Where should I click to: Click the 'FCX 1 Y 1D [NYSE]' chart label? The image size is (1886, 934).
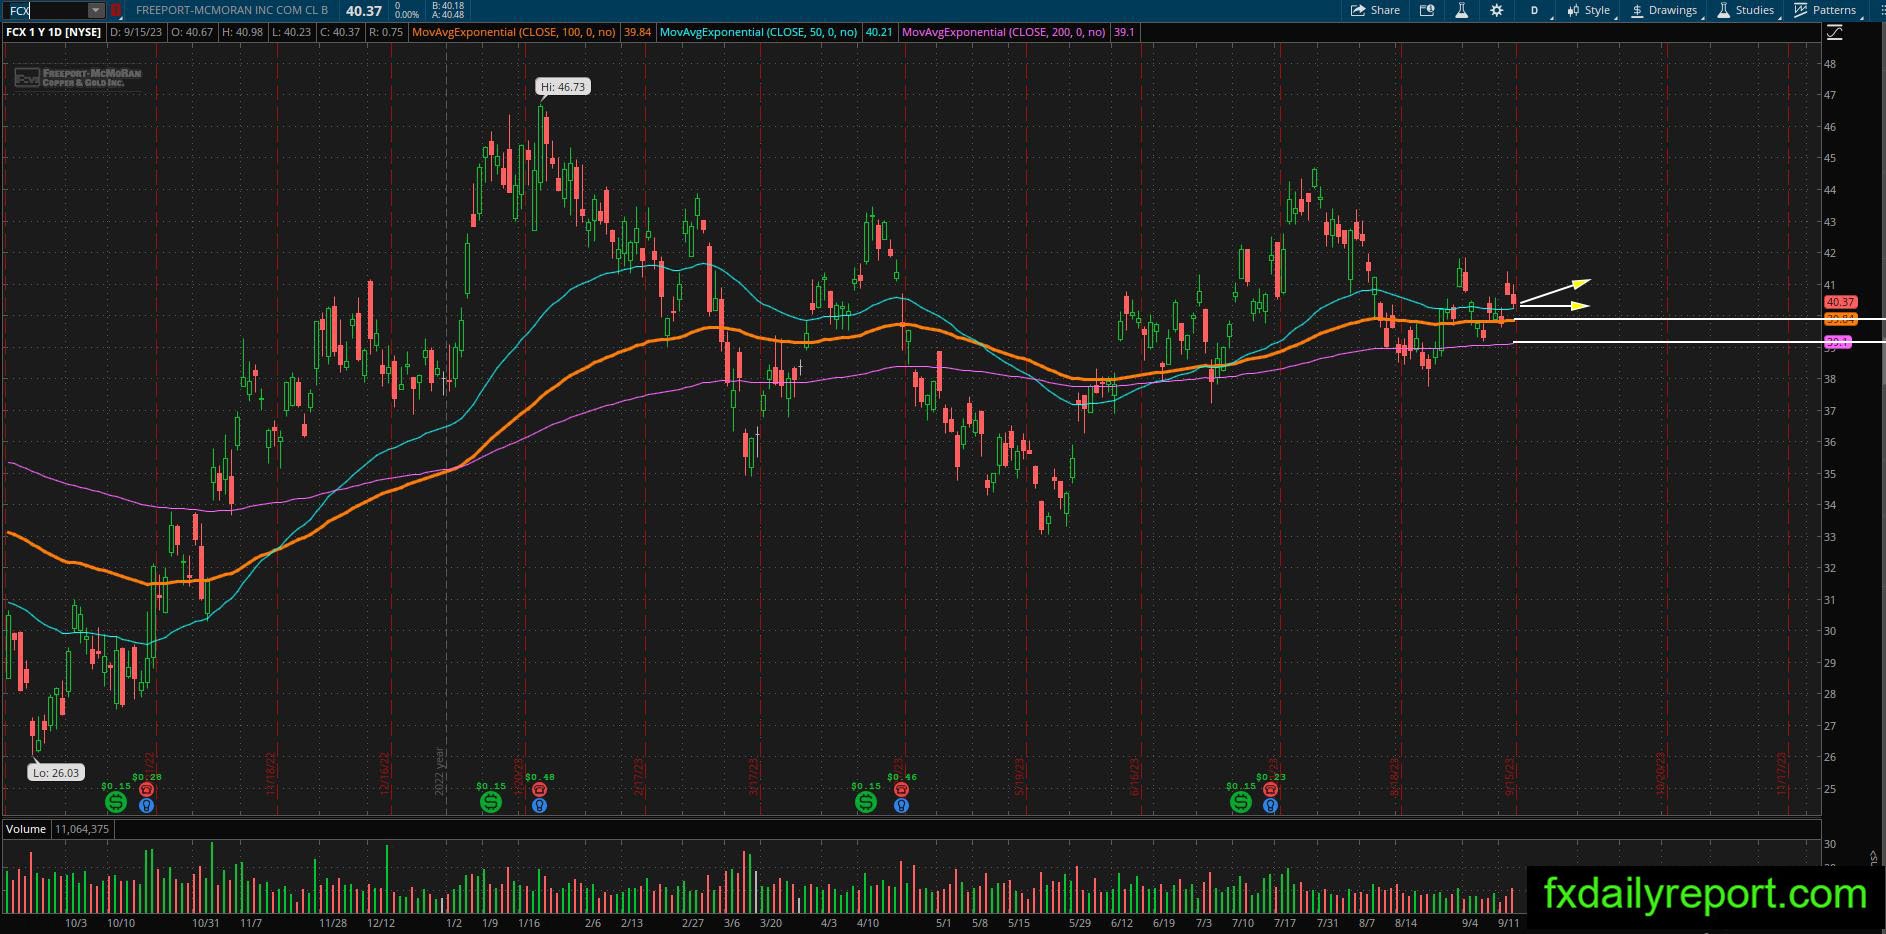[54, 32]
